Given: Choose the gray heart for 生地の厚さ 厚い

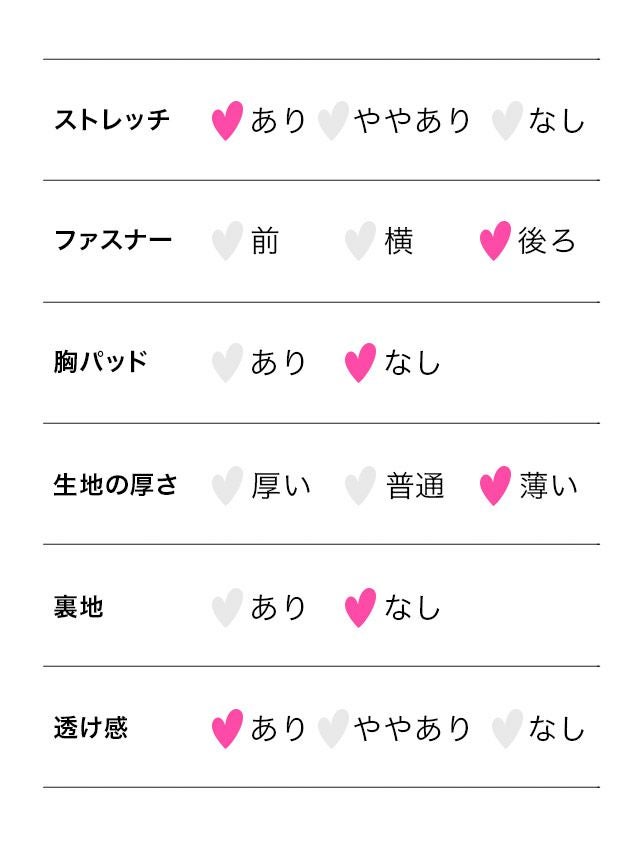Looking at the screenshot, I should pyautogui.click(x=228, y=487).
